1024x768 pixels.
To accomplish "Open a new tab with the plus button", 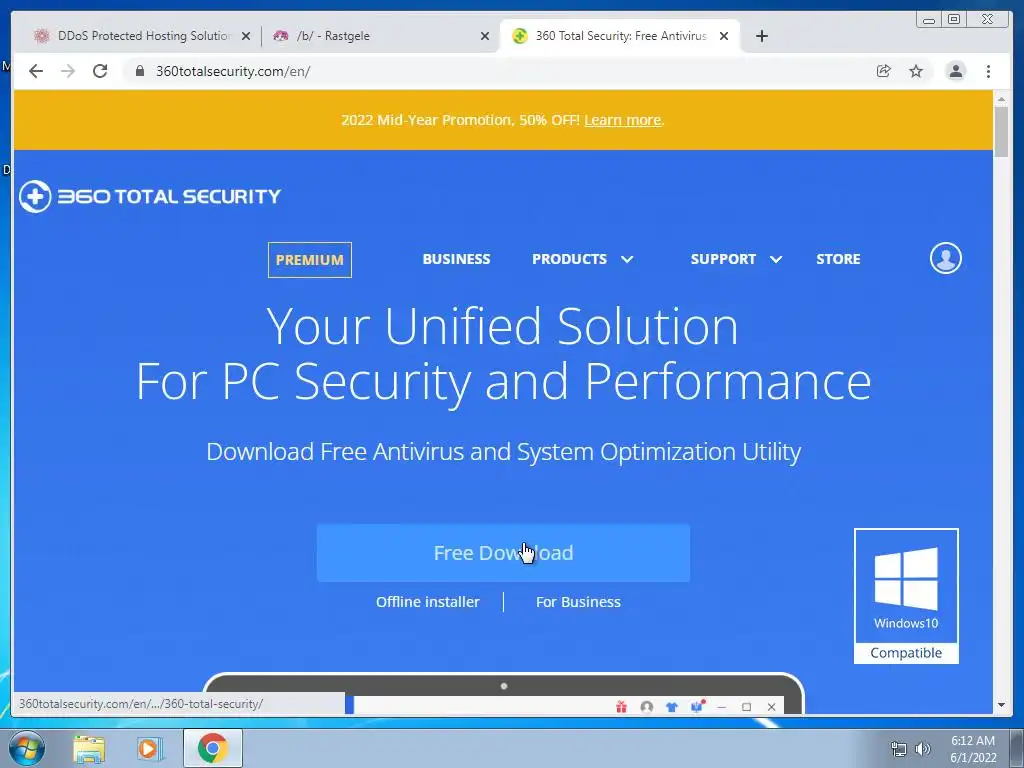I will [761, 36].
